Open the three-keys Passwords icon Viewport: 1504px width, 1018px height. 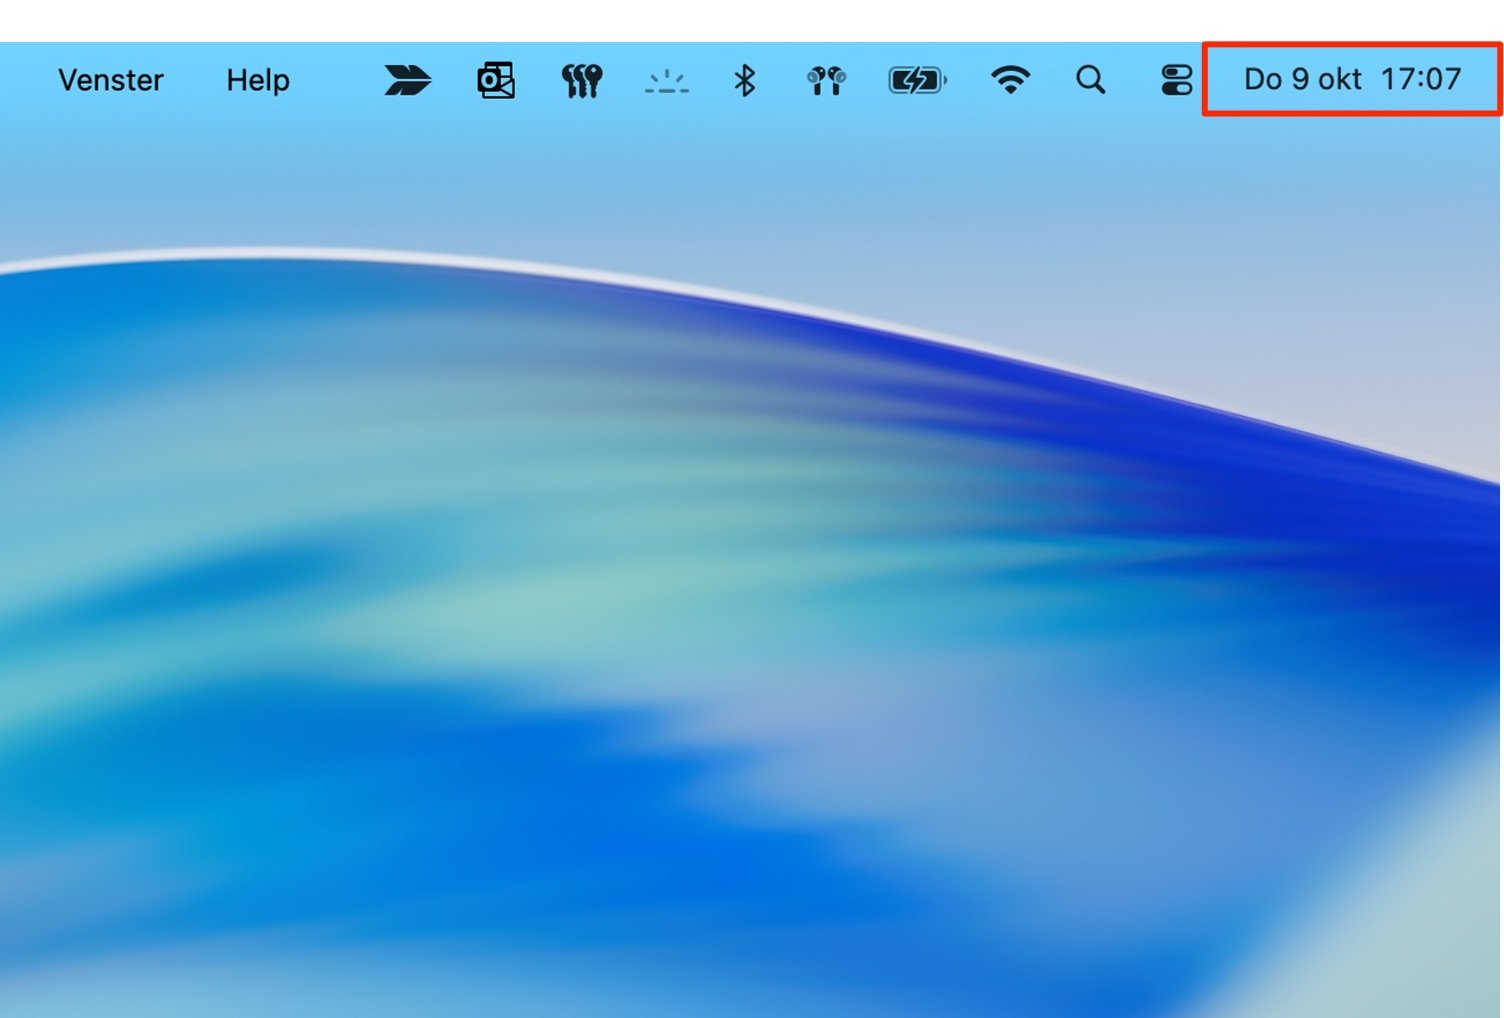581,80
